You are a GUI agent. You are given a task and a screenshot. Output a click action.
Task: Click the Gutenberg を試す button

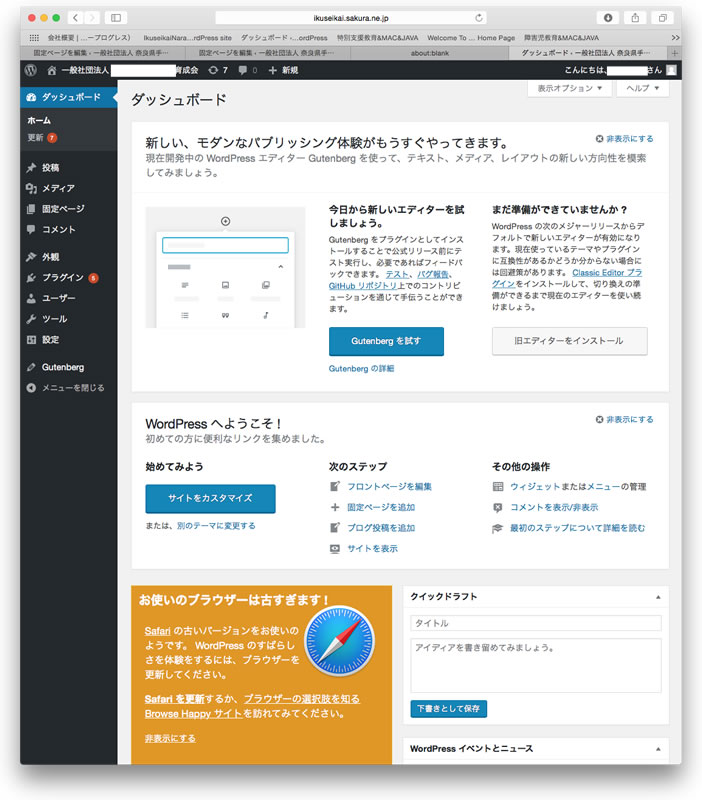386,341
